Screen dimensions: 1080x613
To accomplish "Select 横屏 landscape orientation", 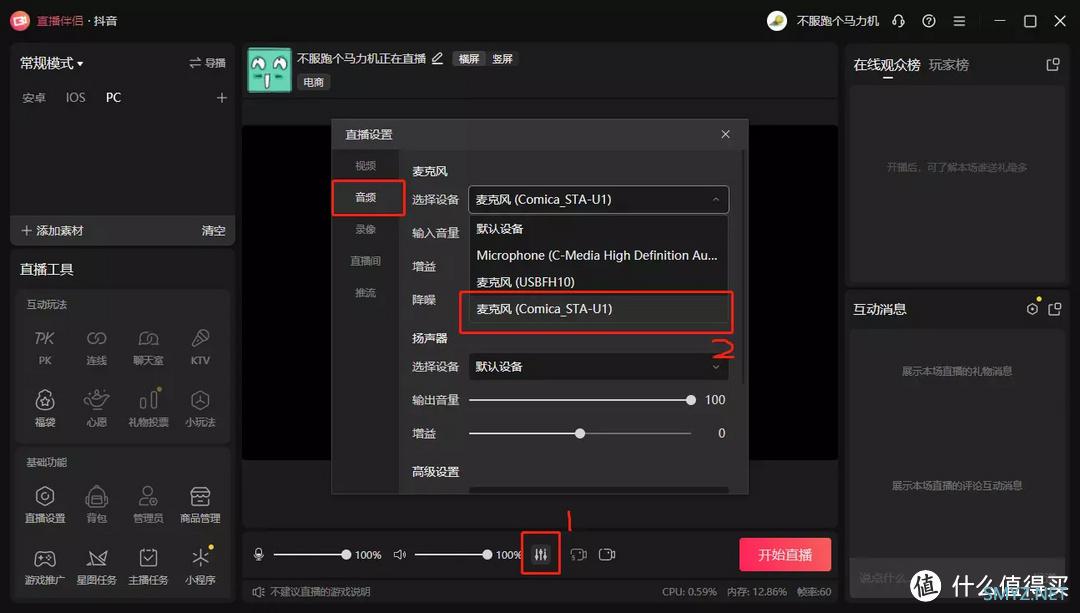I will coord(469,59).
